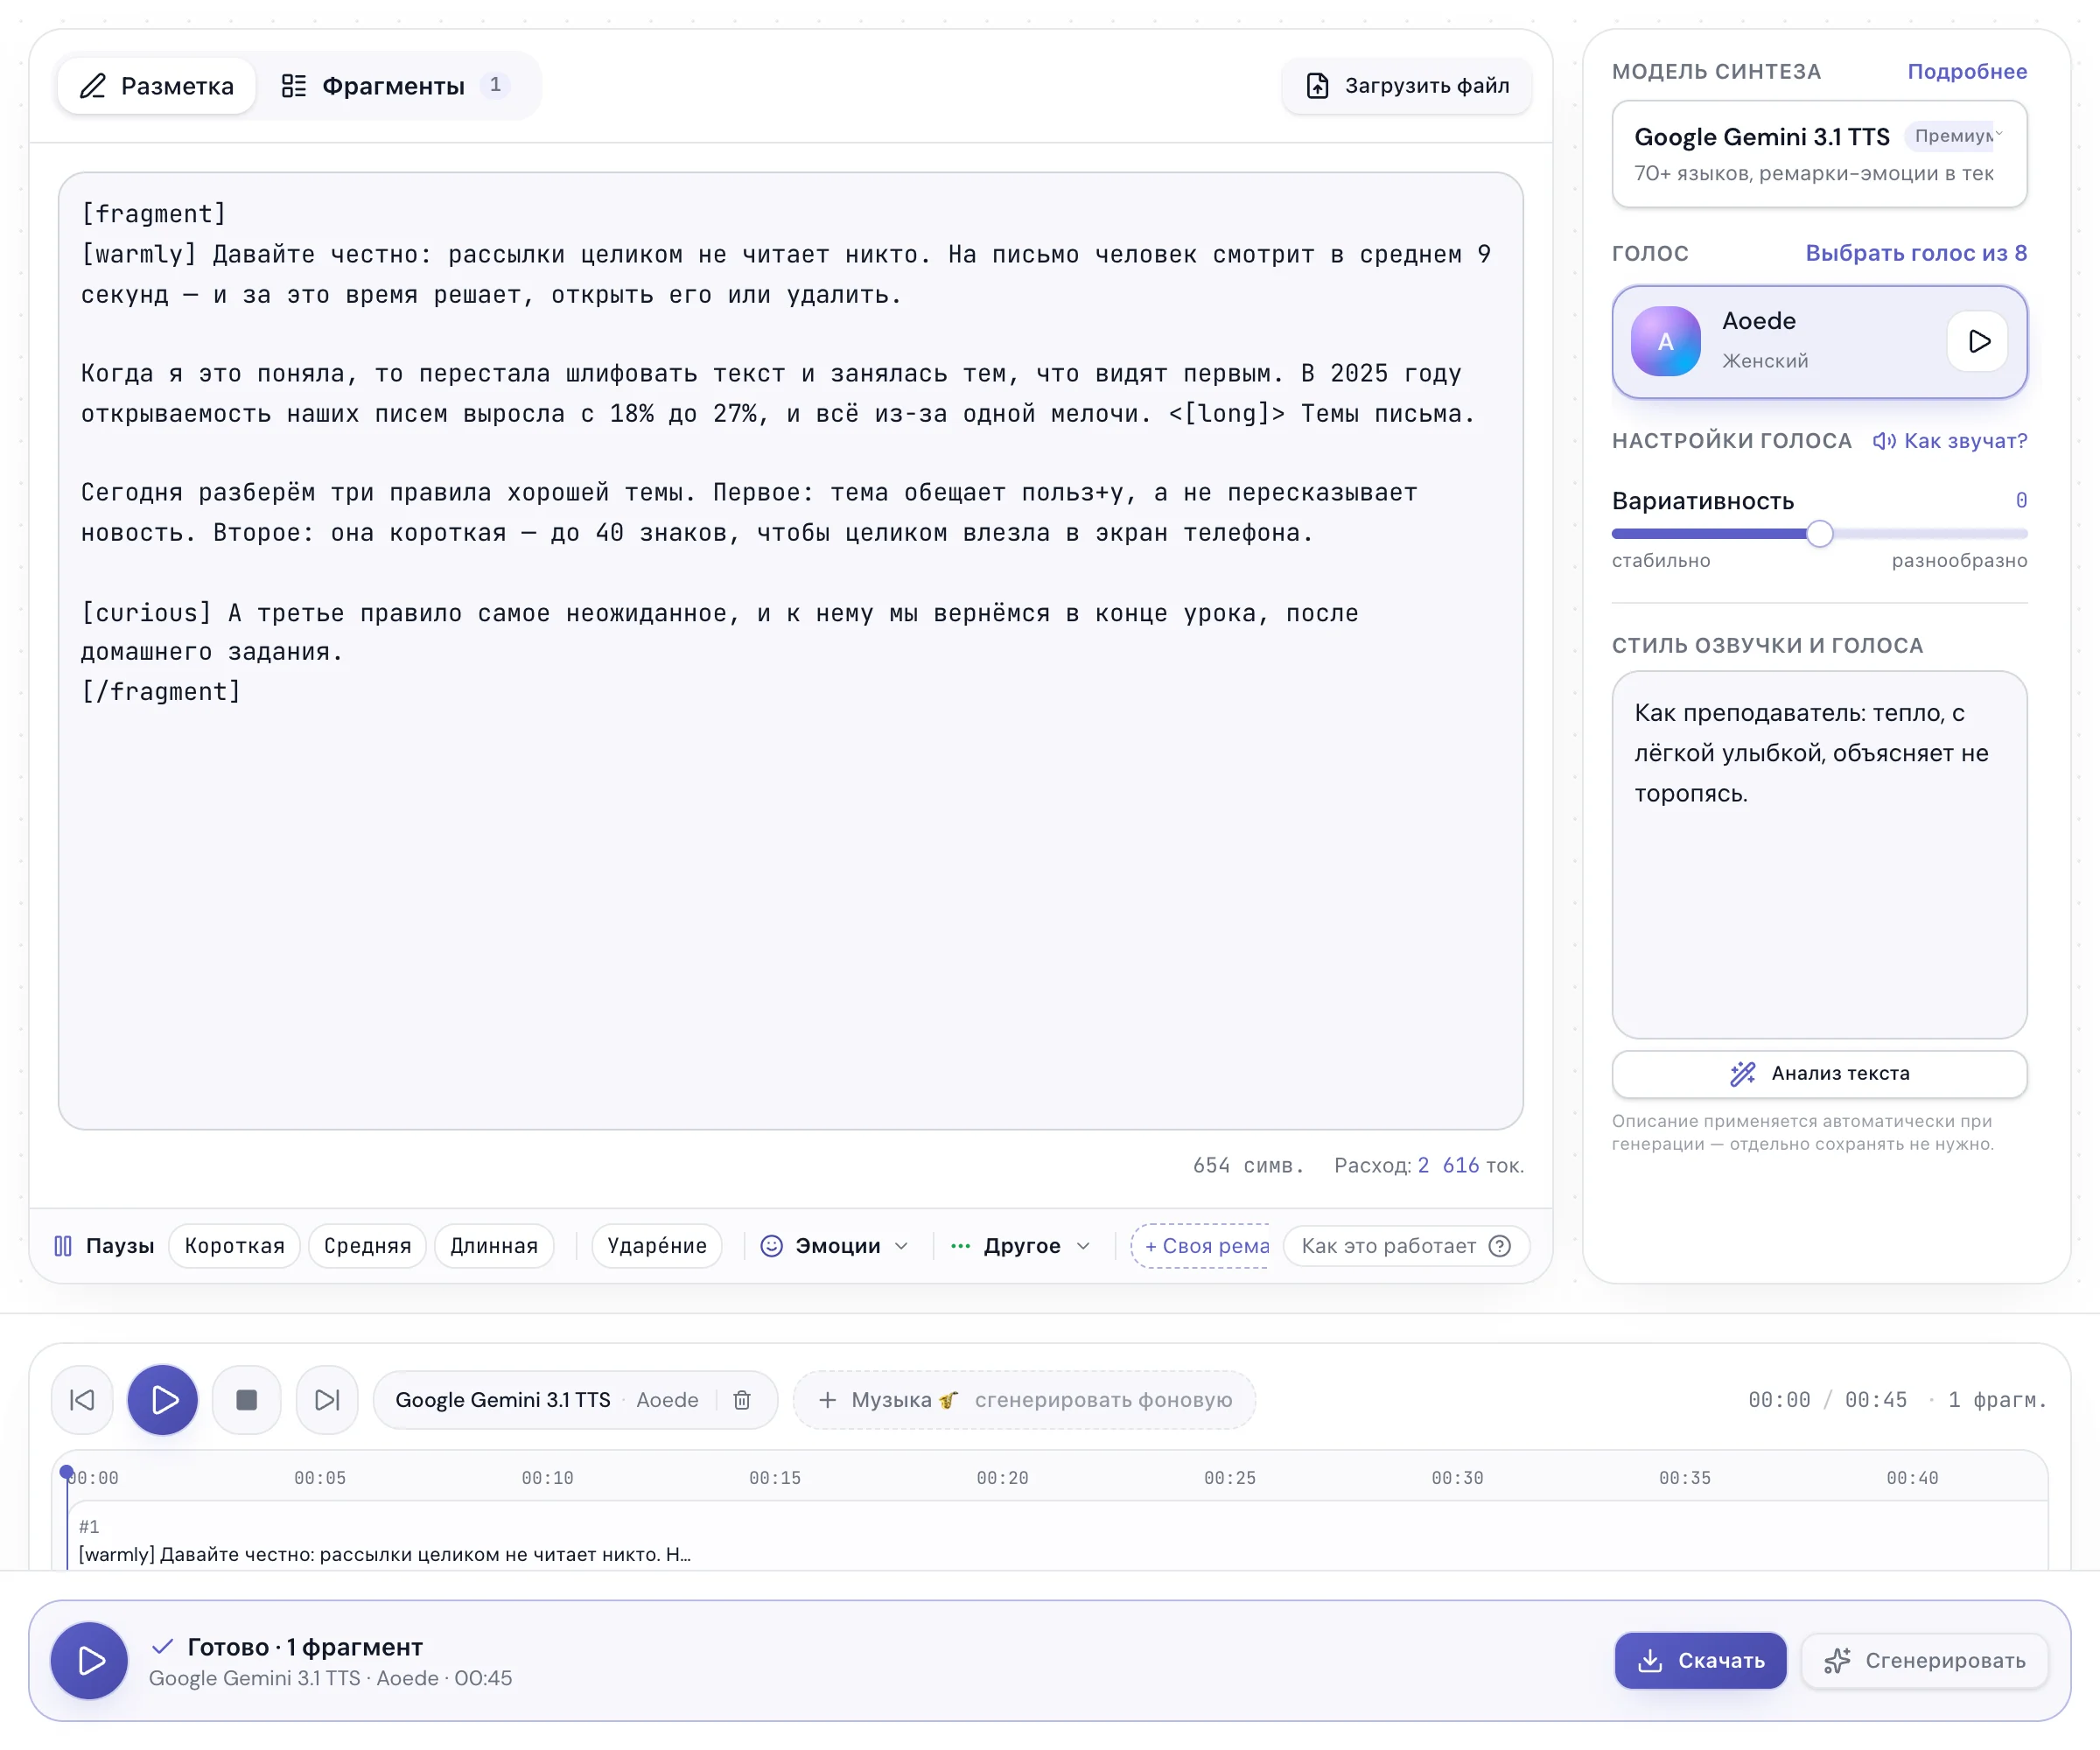Insert a Средняя pause

coord(367,1246)
